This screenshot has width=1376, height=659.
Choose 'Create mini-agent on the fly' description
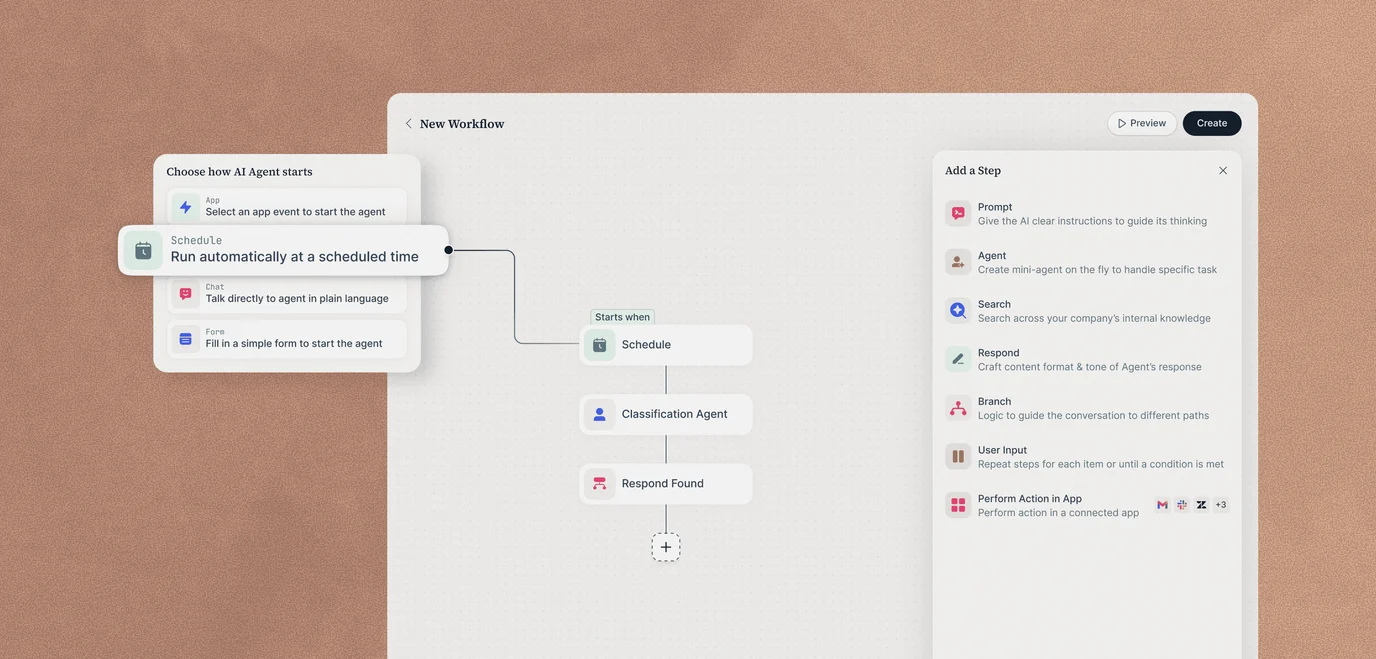1097,270
